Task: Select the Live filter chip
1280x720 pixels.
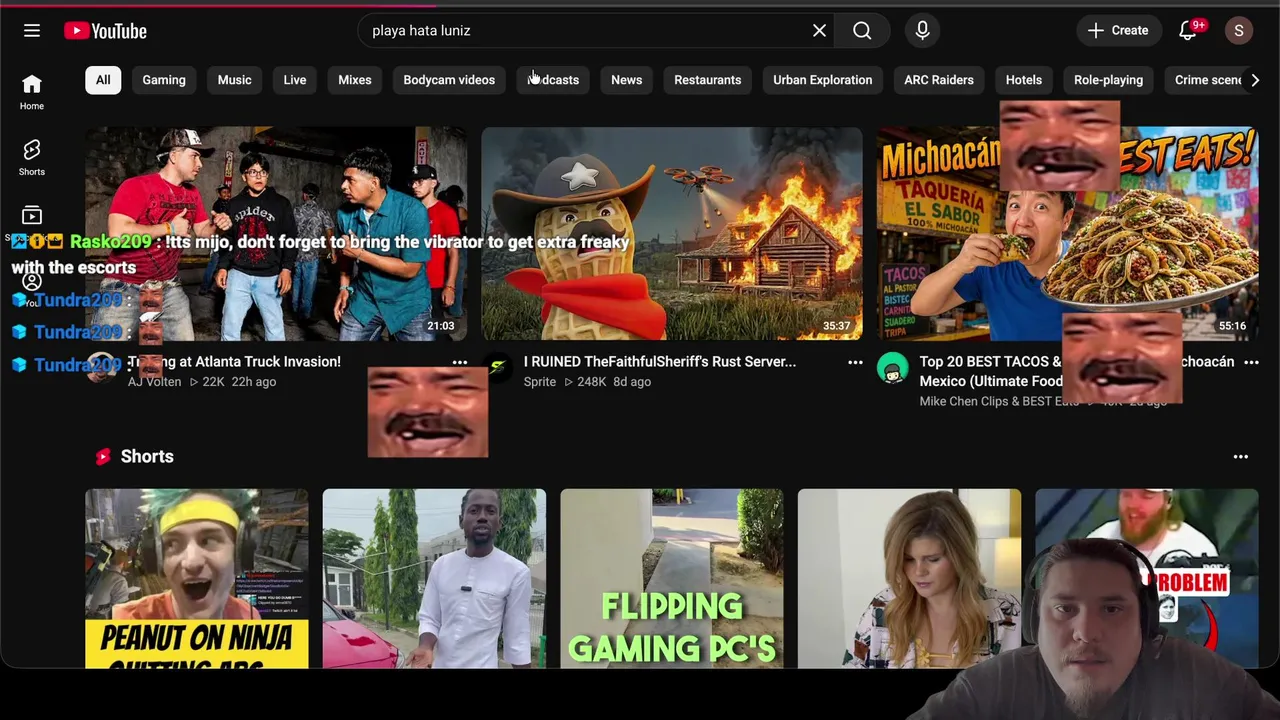Action: tap(295, 80)
